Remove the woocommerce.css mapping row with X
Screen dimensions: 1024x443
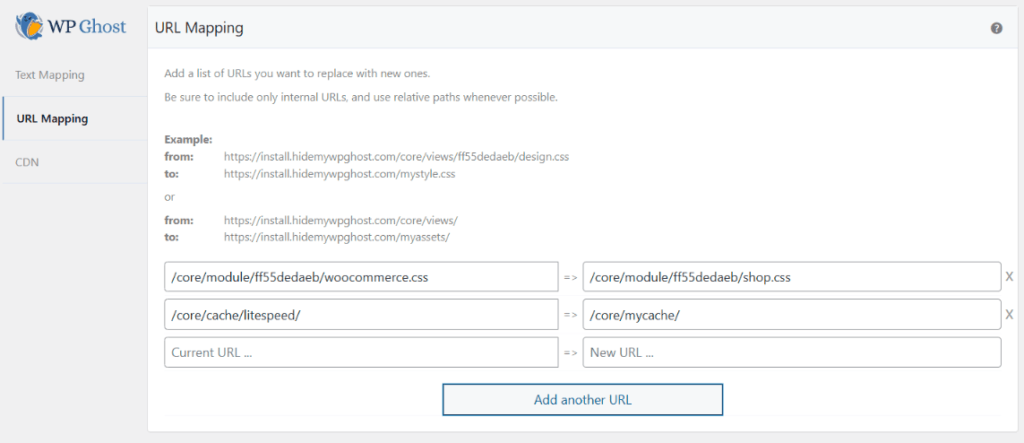point(1009,277)
